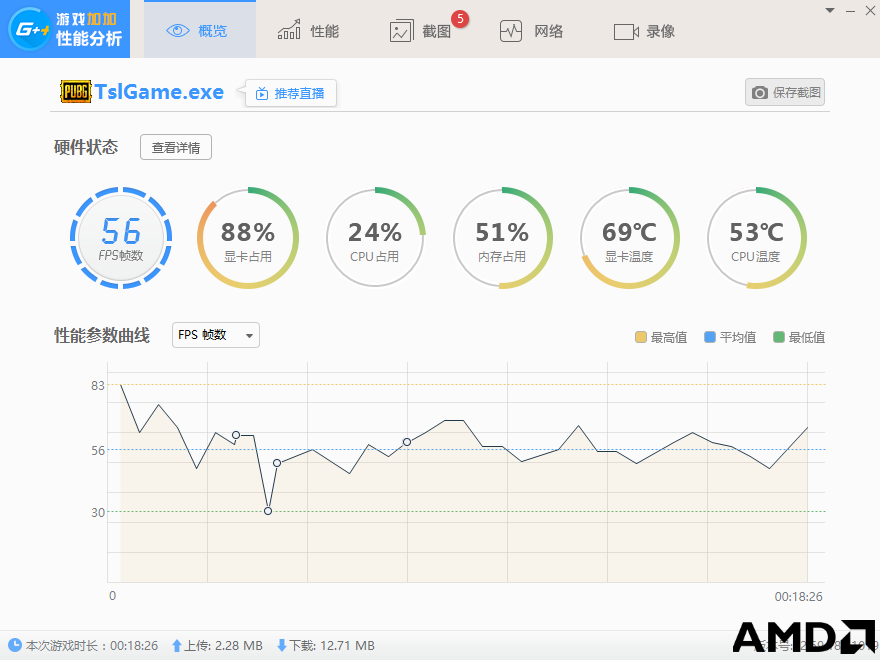Click the 88% 显卡占用 gauge
The width and height of the screenshot is (880, 660).
pyautogui.click(x=248, y=238)
